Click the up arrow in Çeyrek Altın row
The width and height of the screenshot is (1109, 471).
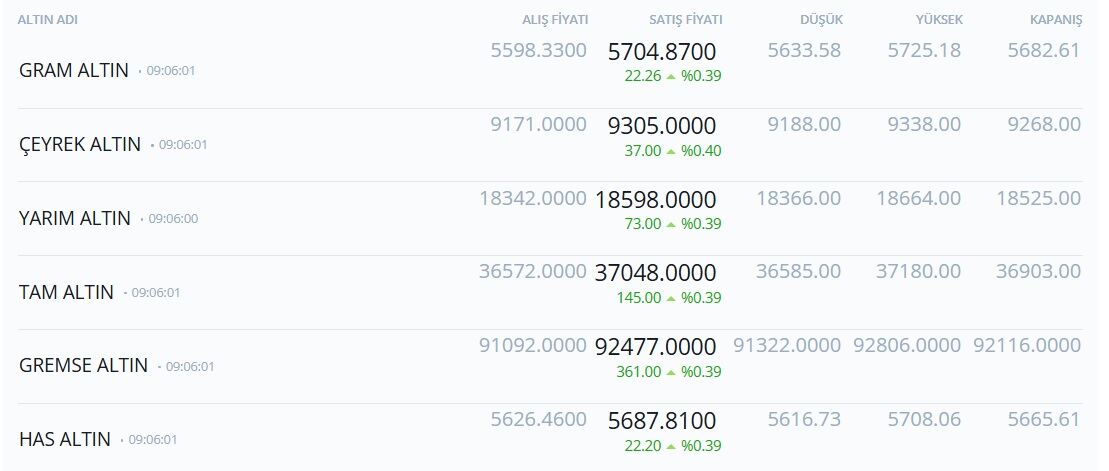671,151
